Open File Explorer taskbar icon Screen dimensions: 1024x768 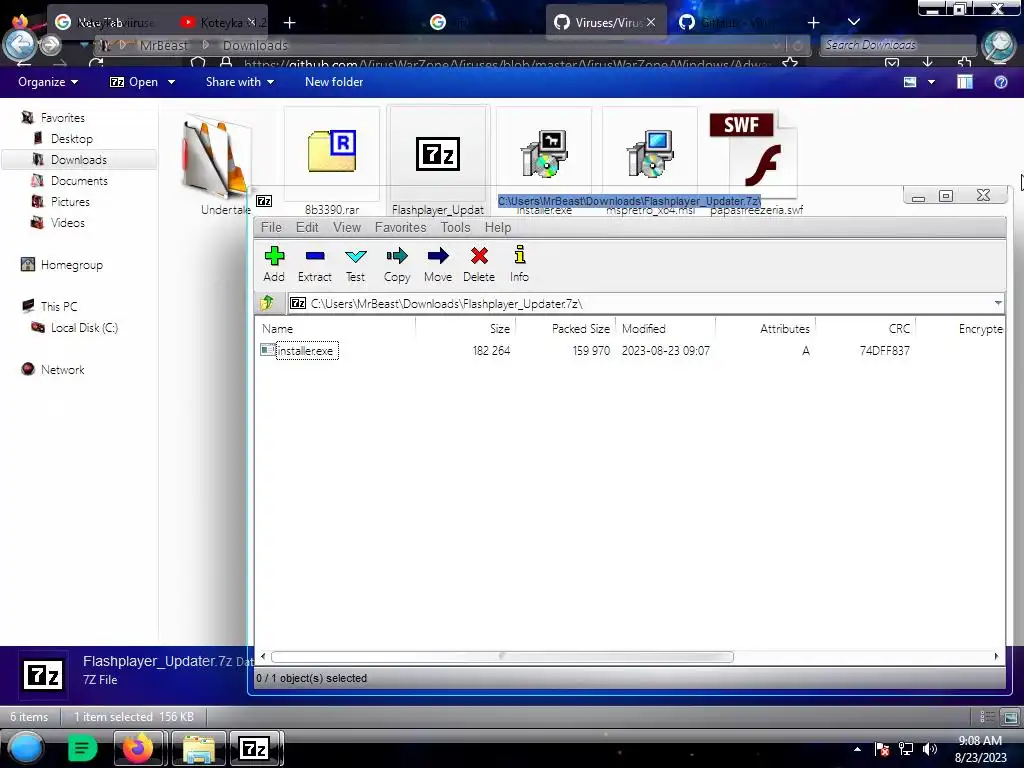coord(199,748)
